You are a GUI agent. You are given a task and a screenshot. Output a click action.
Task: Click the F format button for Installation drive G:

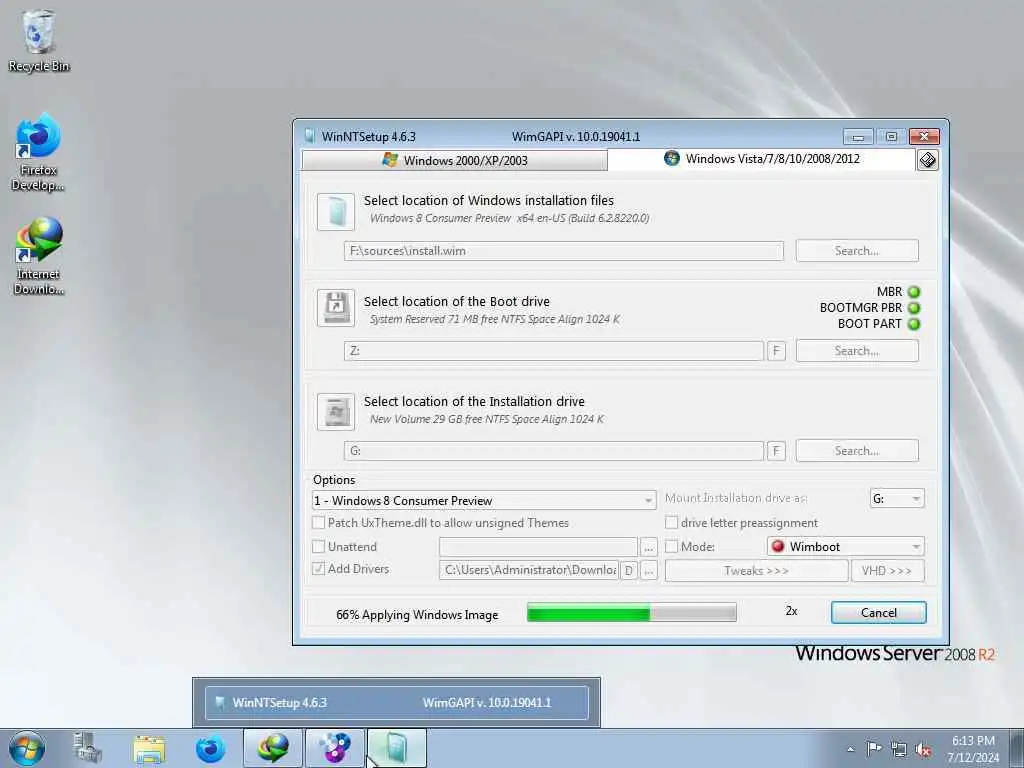click(x=776, y=451)
